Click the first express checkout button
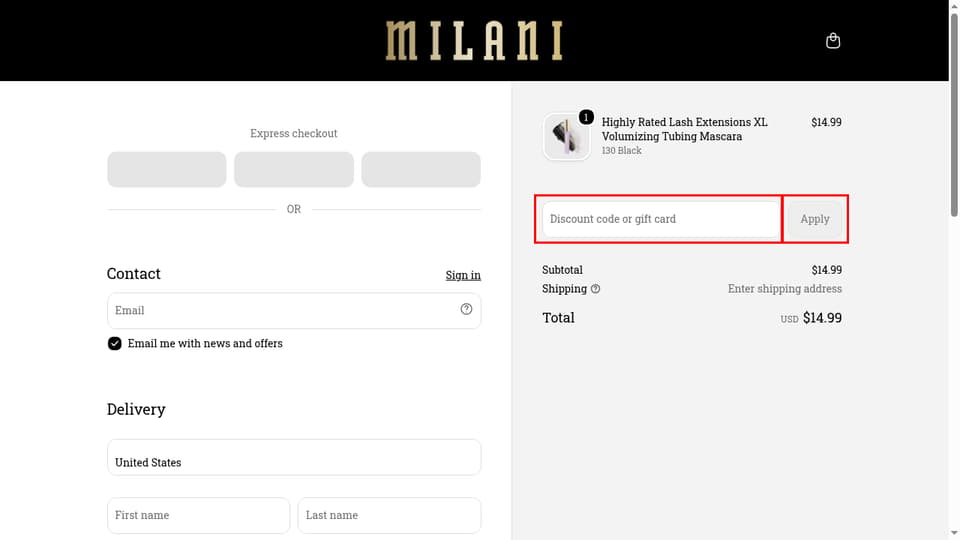The height and width of the screenshot is (540, 960). coord(167,170)
